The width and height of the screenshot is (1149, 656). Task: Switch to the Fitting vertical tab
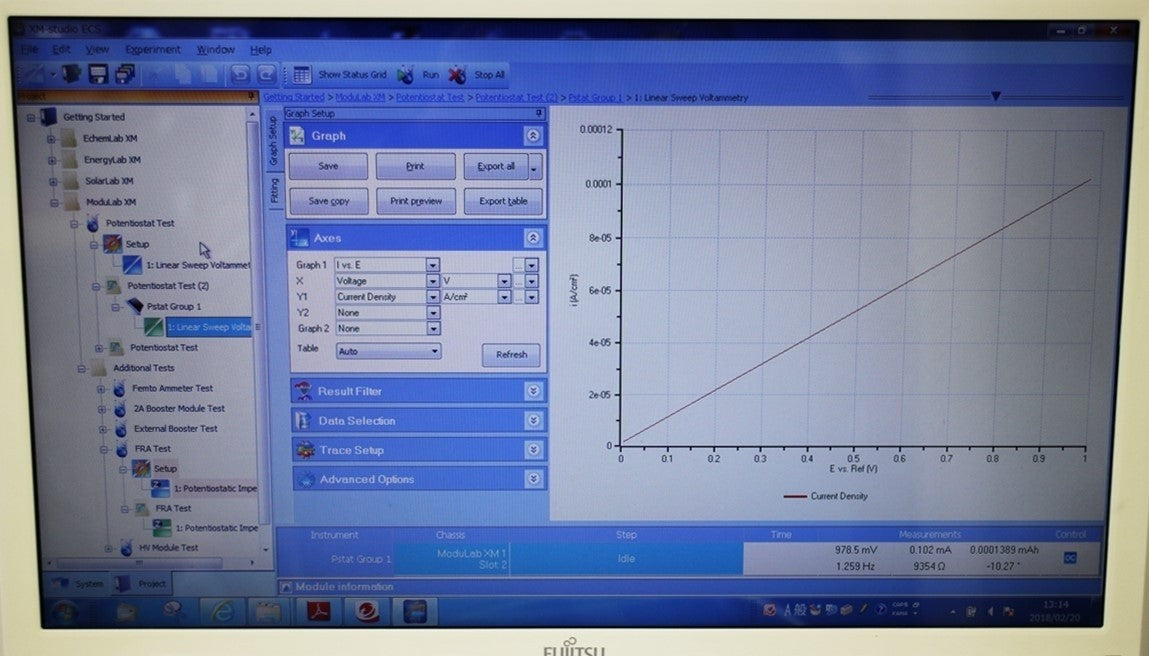(275, 190)
